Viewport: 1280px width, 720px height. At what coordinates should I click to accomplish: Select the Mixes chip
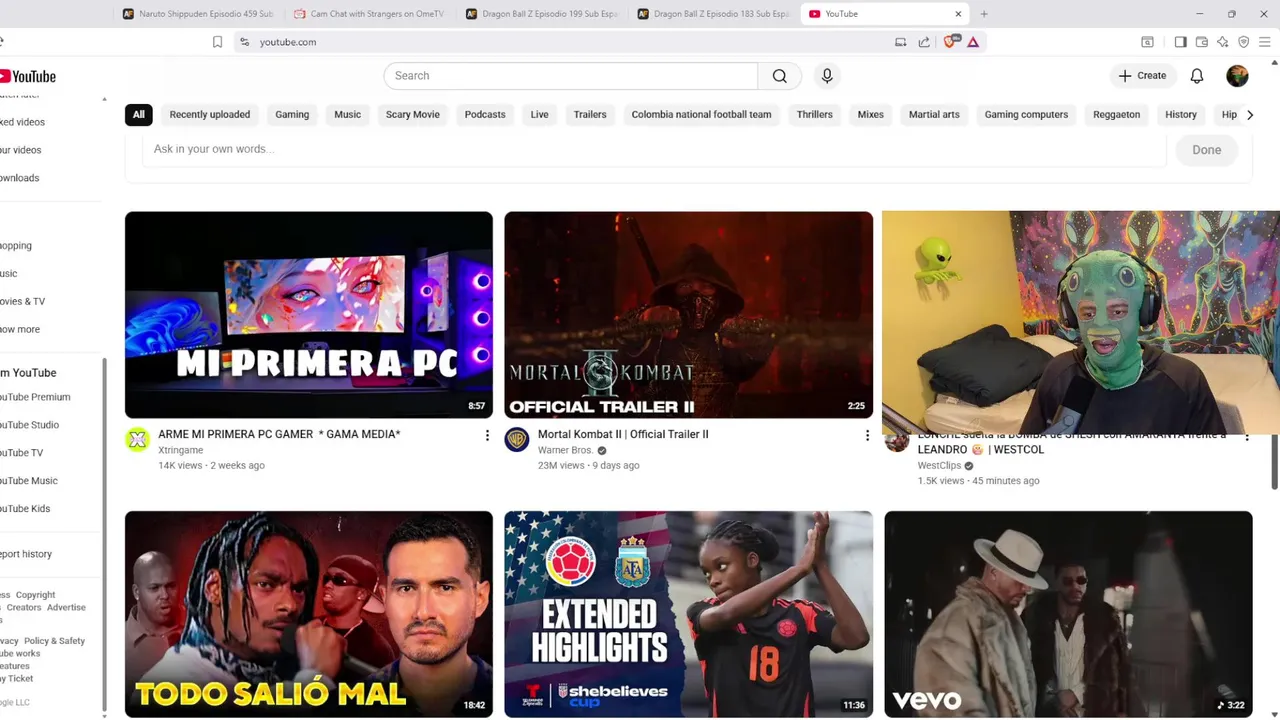[x=870, y=114]
